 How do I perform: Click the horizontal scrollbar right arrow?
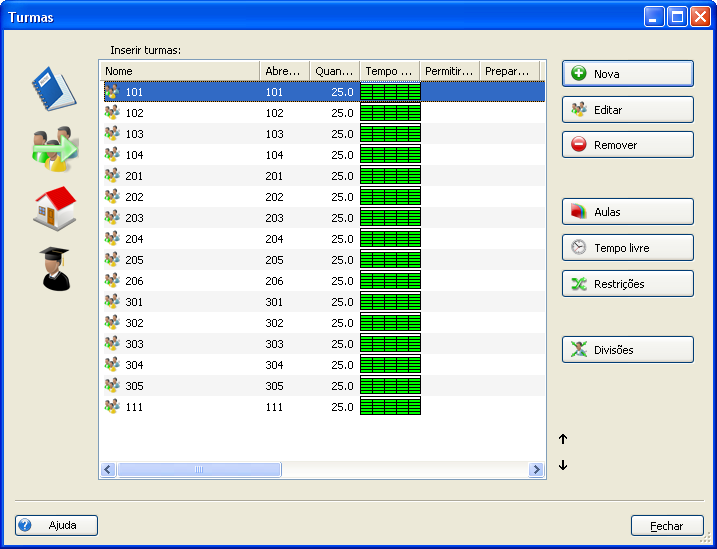[537, 470]
